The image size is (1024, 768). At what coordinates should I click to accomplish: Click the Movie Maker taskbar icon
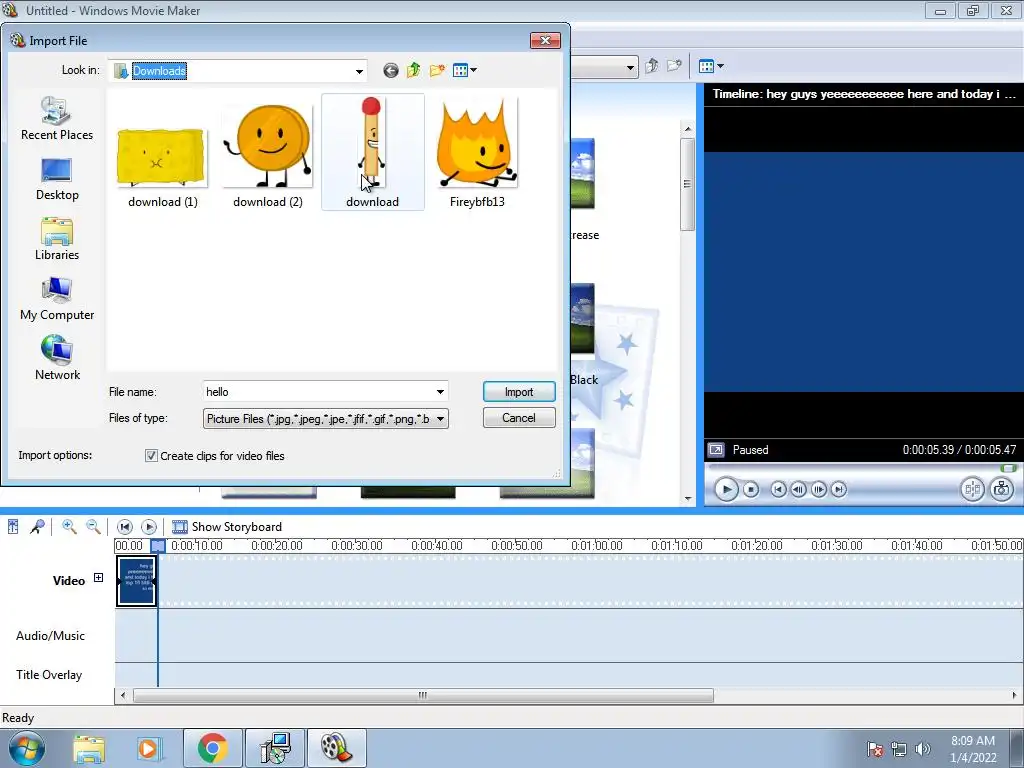[x=337, y=748]
